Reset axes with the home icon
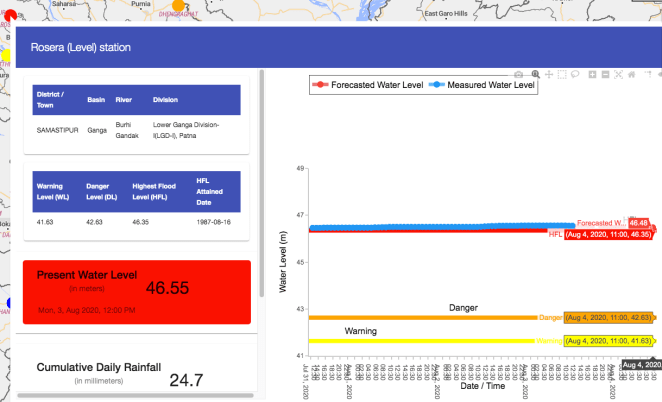This screenshot has width=662, height=402. pos(633,75)
